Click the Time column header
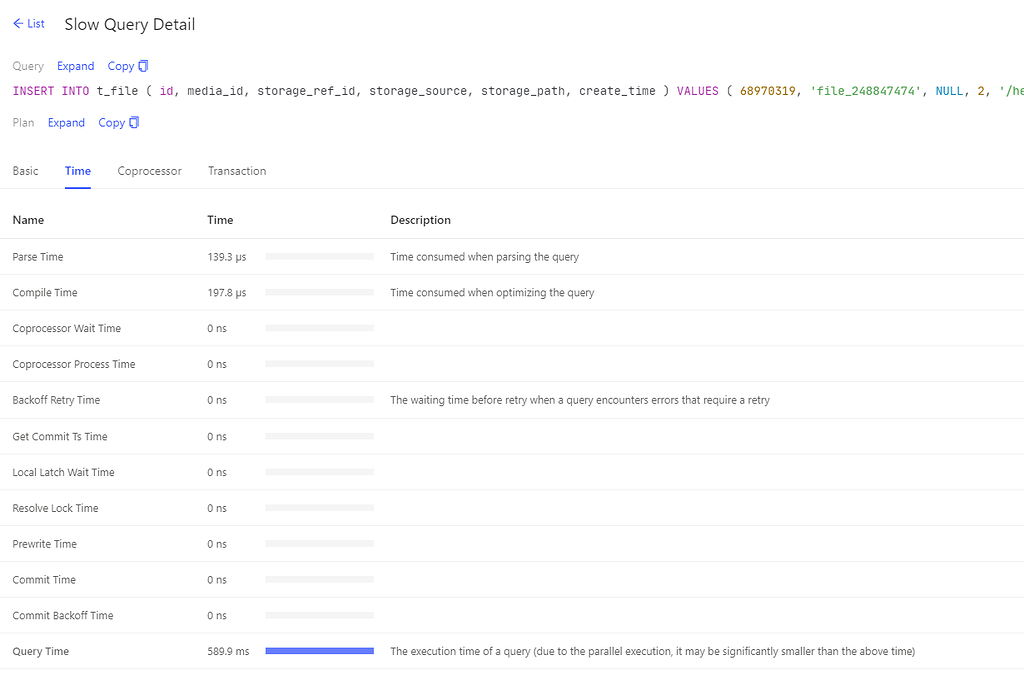The height and width of the screenshot is (695, 1024). click(x=220, y=220)
